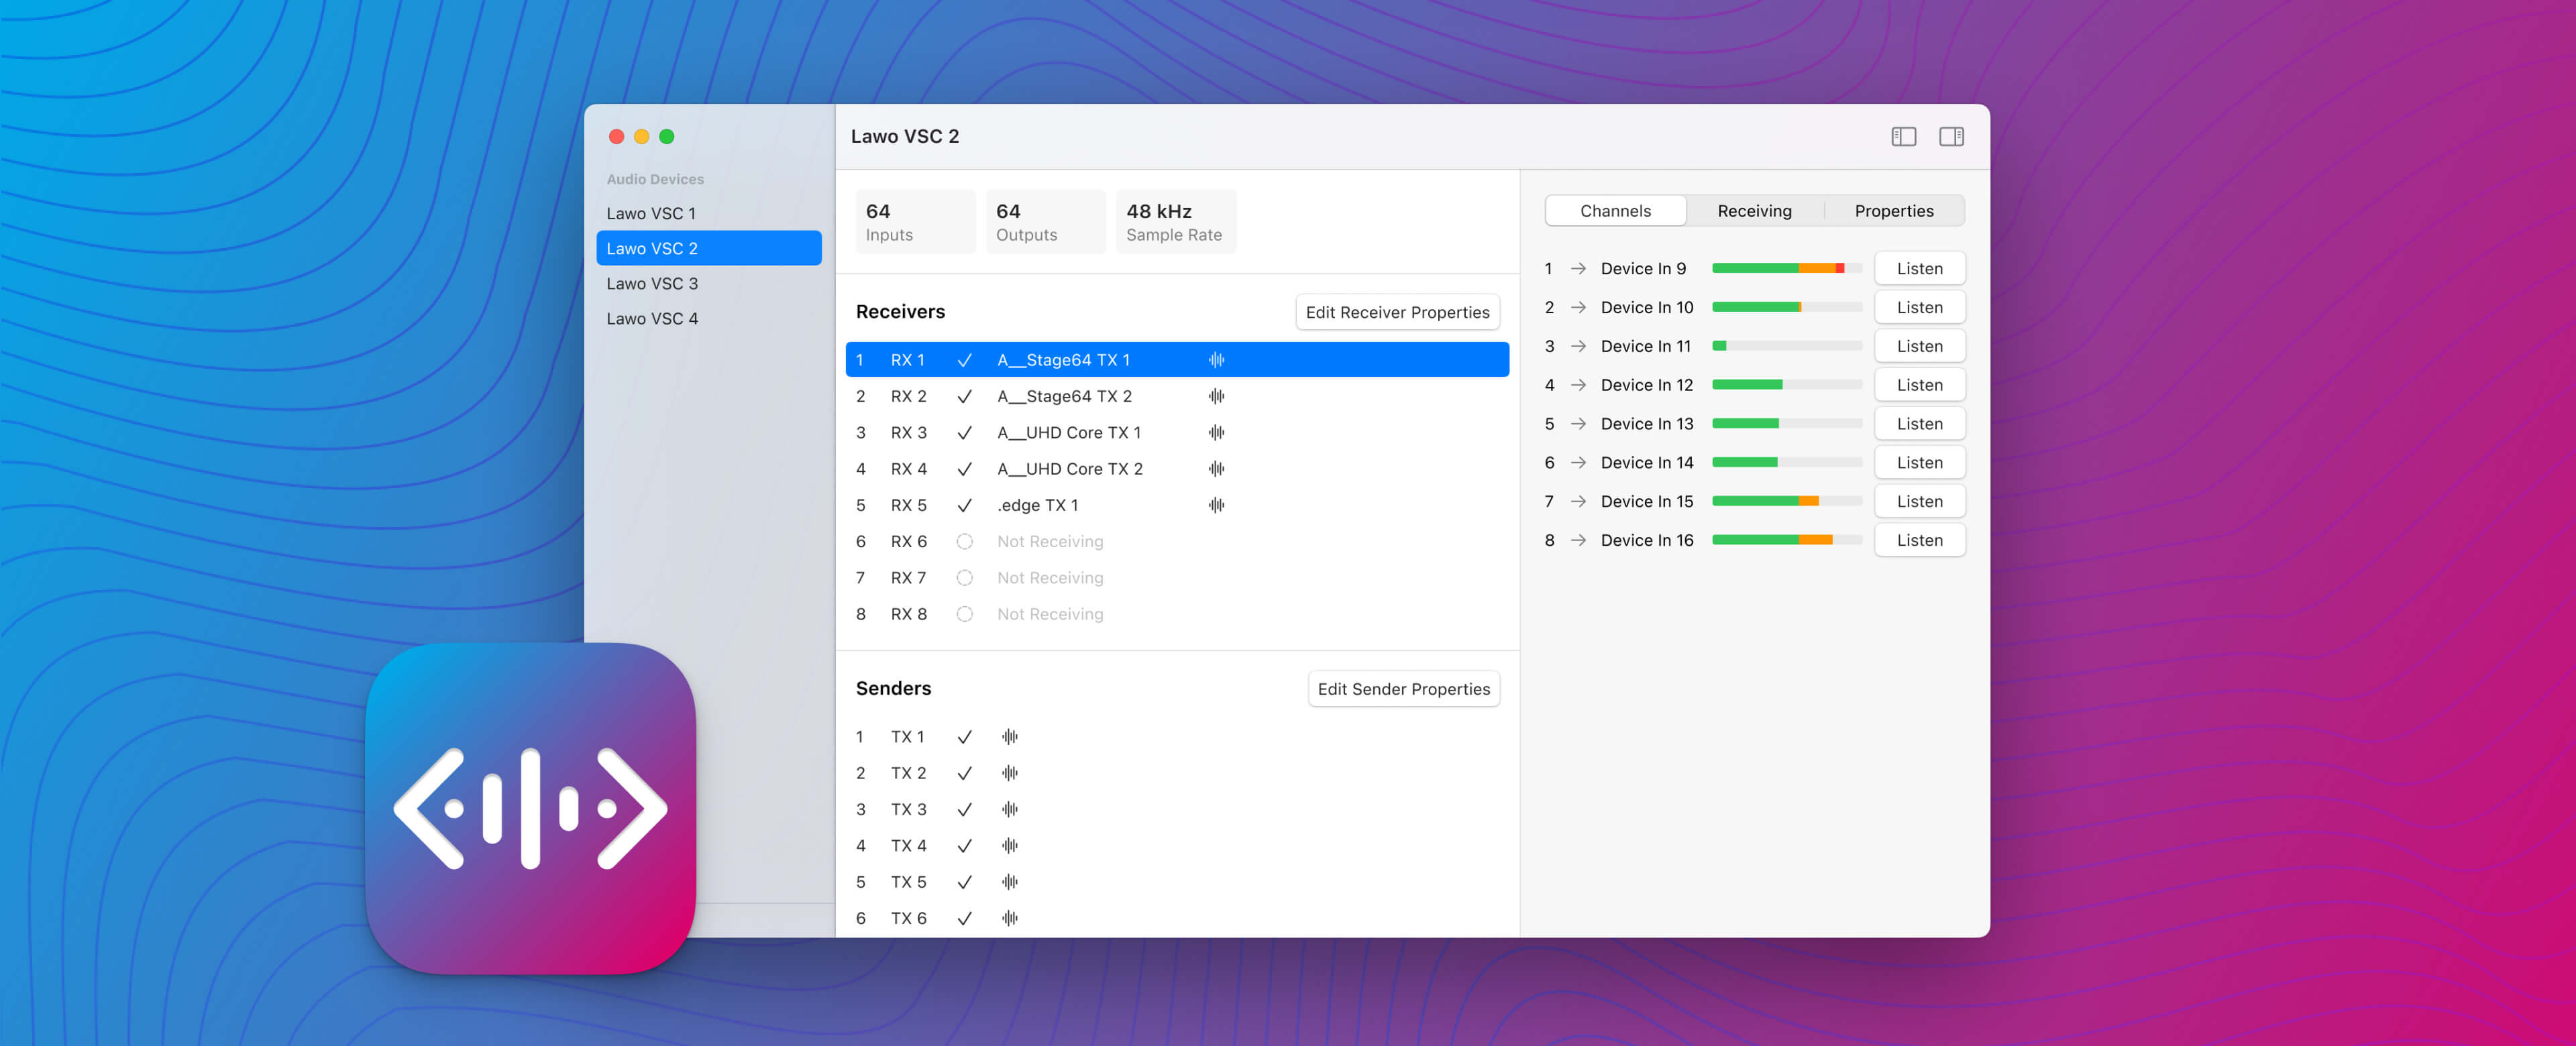The image size is (2576, 1046).
Task: Click the empty status circle of RX 7
Action: pos(964,578)
